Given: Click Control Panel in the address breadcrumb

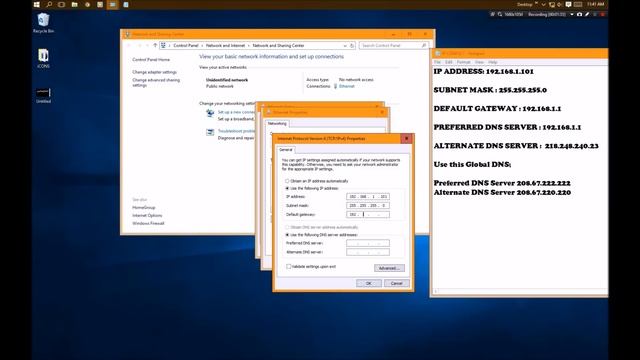Looking at the screenshot, I should click(186, 45).
